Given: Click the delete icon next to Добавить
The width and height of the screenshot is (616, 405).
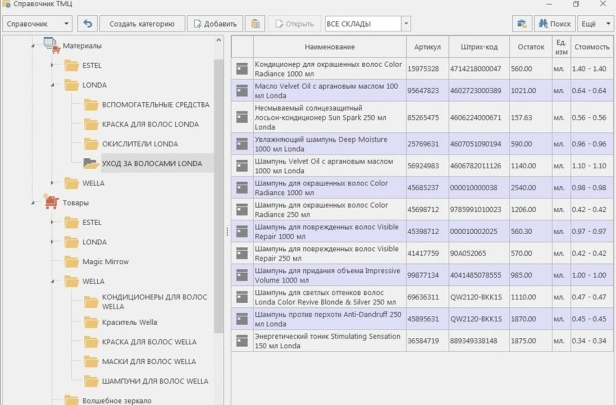Looking at the screenshot, I should click(x=256, y=23).
